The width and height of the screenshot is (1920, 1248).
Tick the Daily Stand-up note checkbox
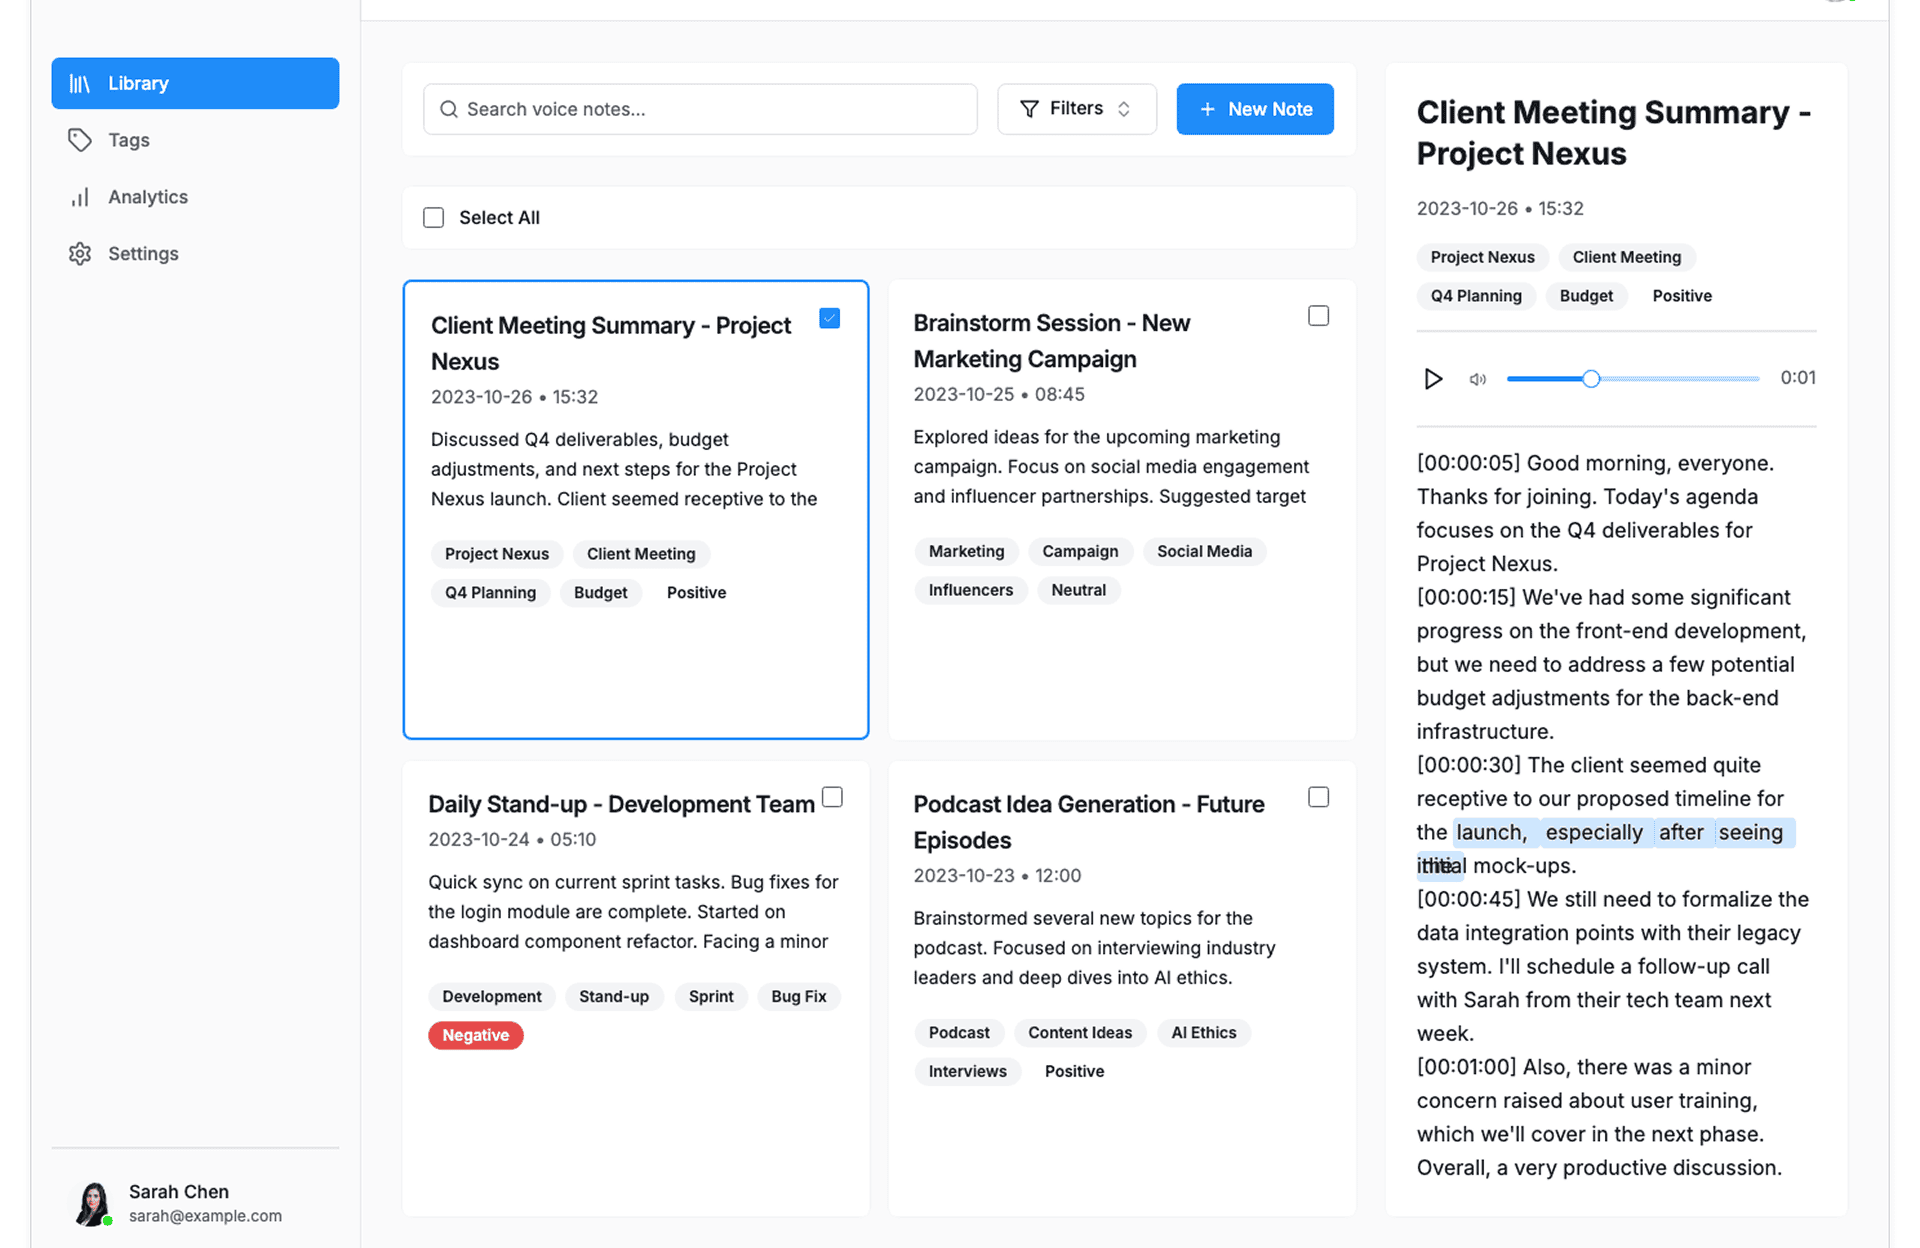pyautogui.click(x=832, y=797)
